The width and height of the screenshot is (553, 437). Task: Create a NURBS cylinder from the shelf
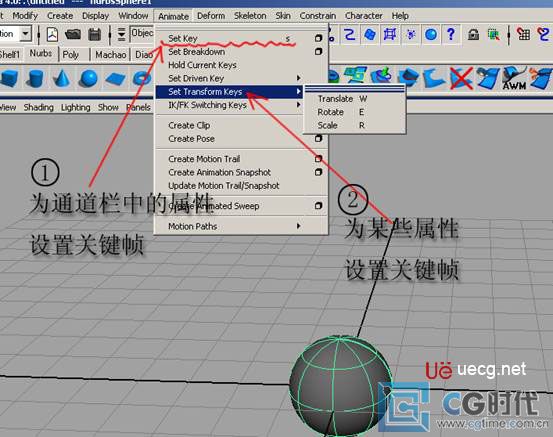35,78
